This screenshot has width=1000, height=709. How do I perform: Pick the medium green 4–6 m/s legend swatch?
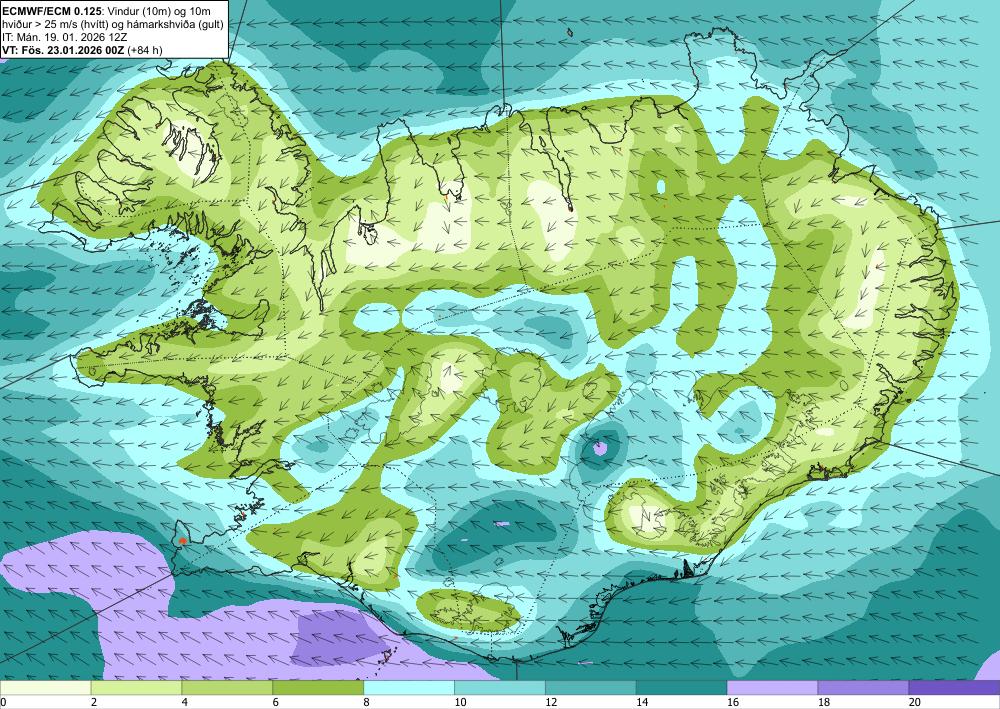click(x=227, y=688)
